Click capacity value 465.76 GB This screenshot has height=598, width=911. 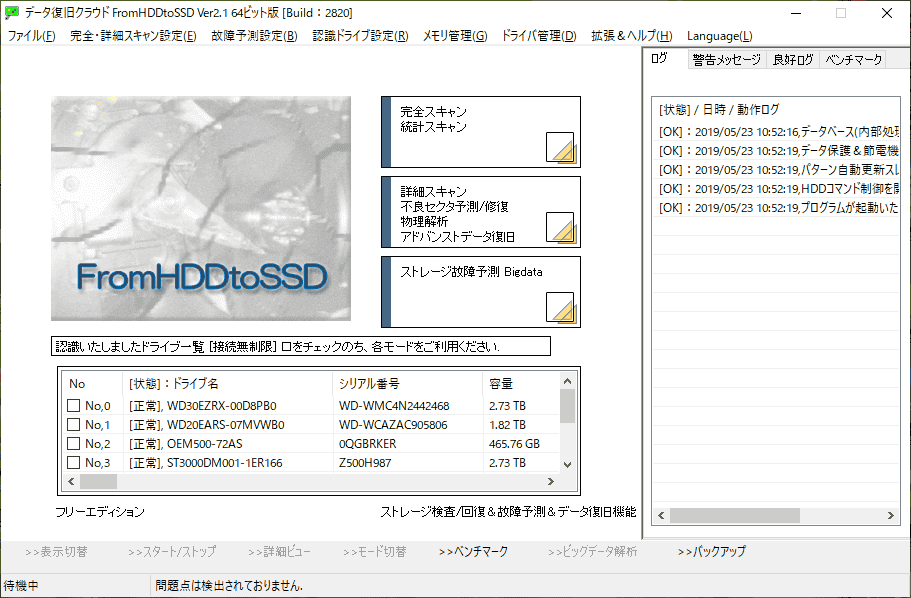[x=514, y=444]
